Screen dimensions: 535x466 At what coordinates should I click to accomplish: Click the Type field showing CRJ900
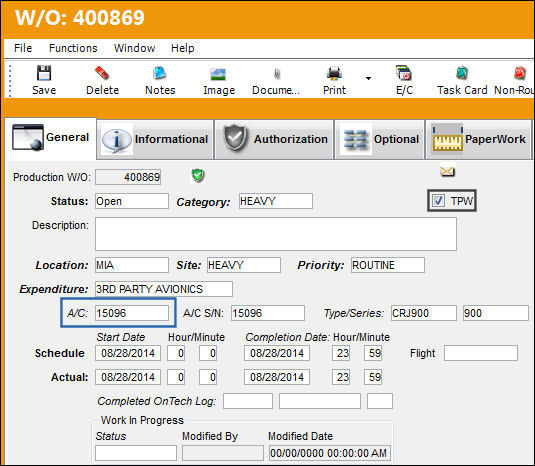(424, 313)
